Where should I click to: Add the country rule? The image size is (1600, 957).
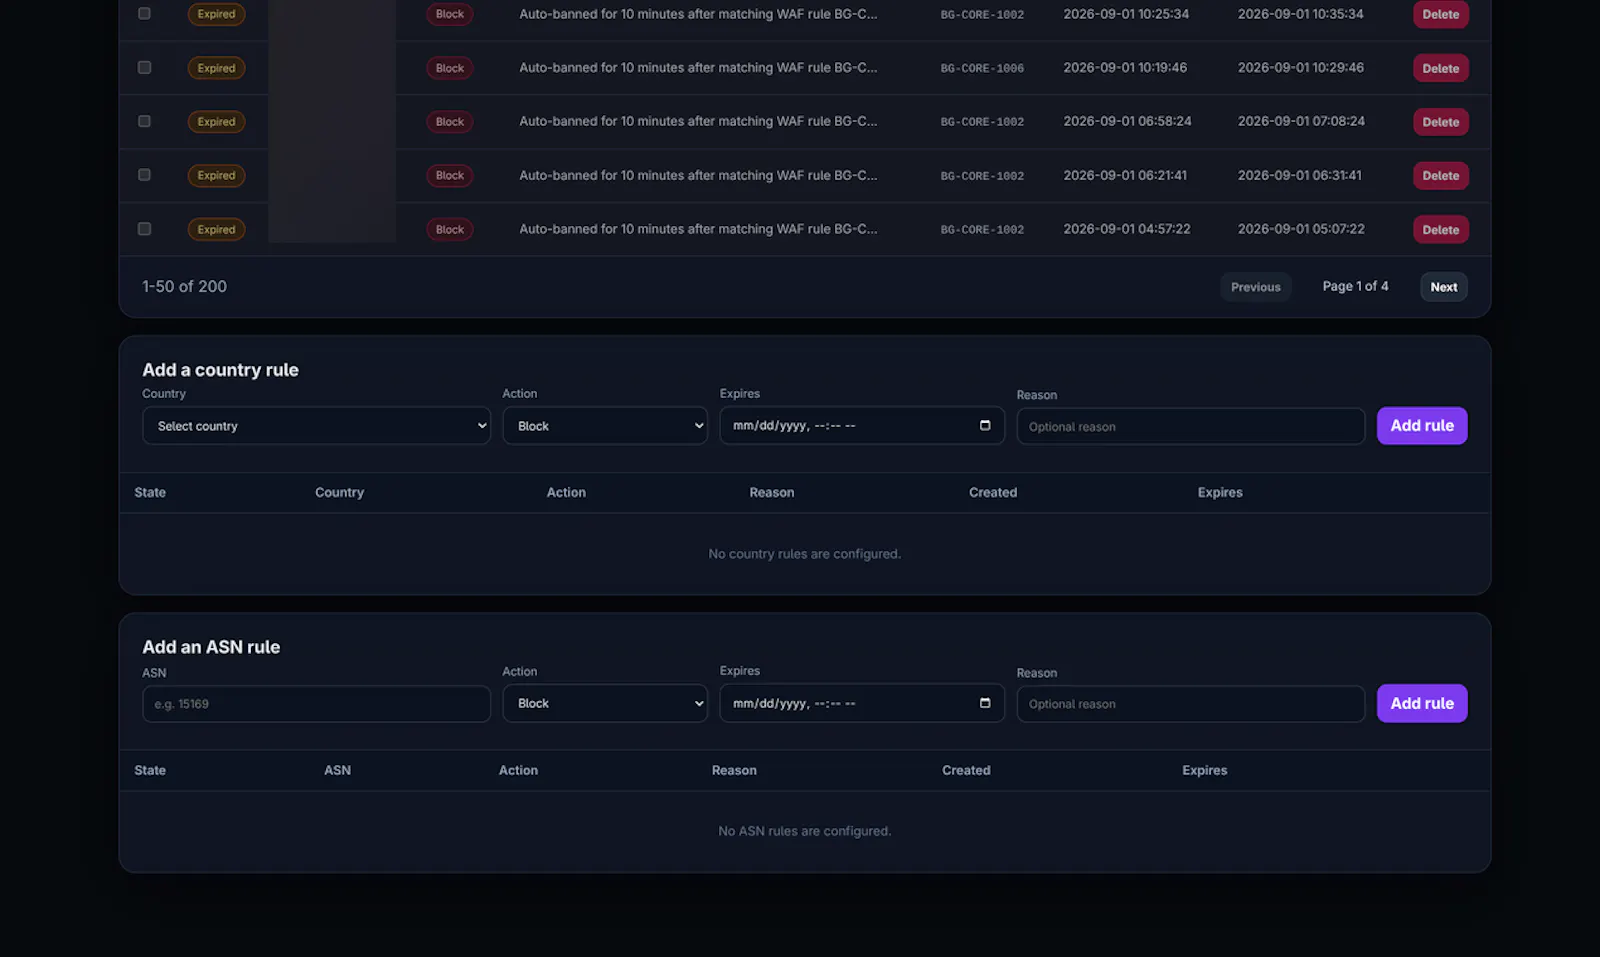[x=1422, y=426]
